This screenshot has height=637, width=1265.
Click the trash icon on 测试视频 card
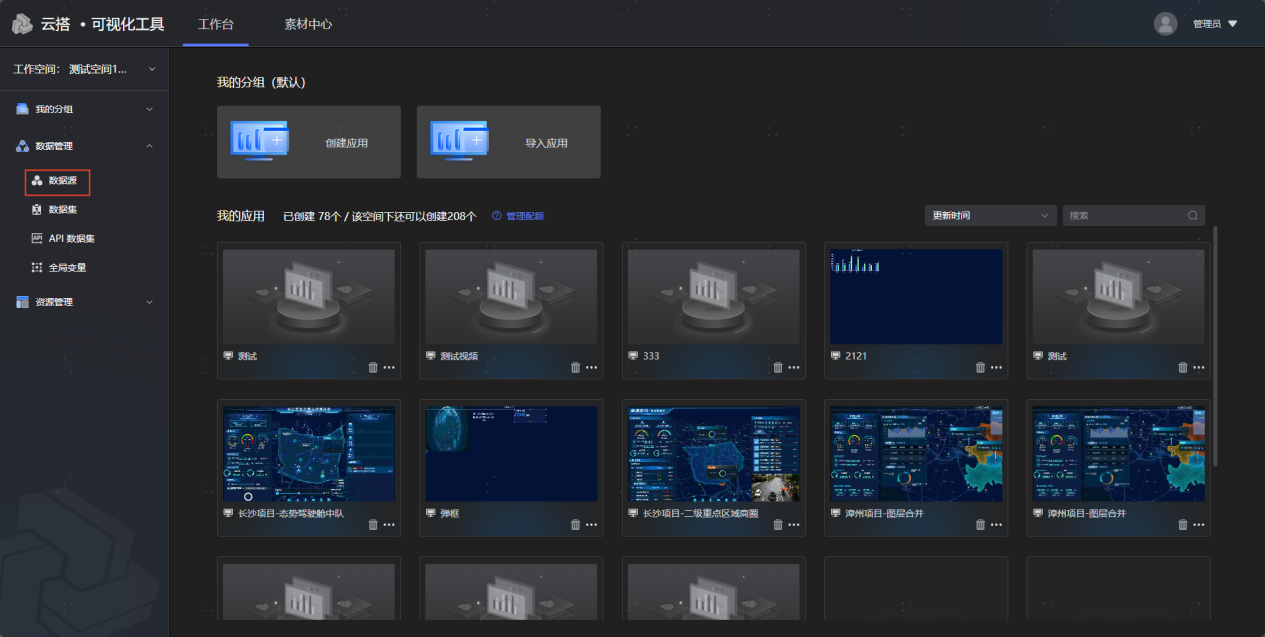575,367
